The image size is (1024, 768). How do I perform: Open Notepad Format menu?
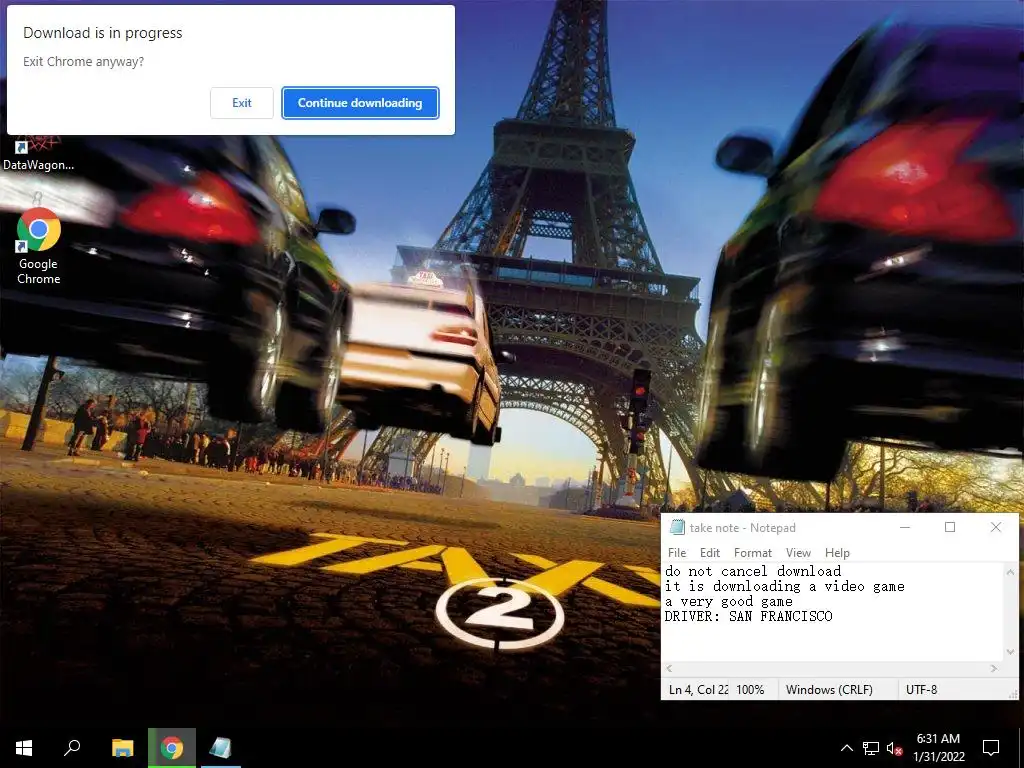point(752,552)
